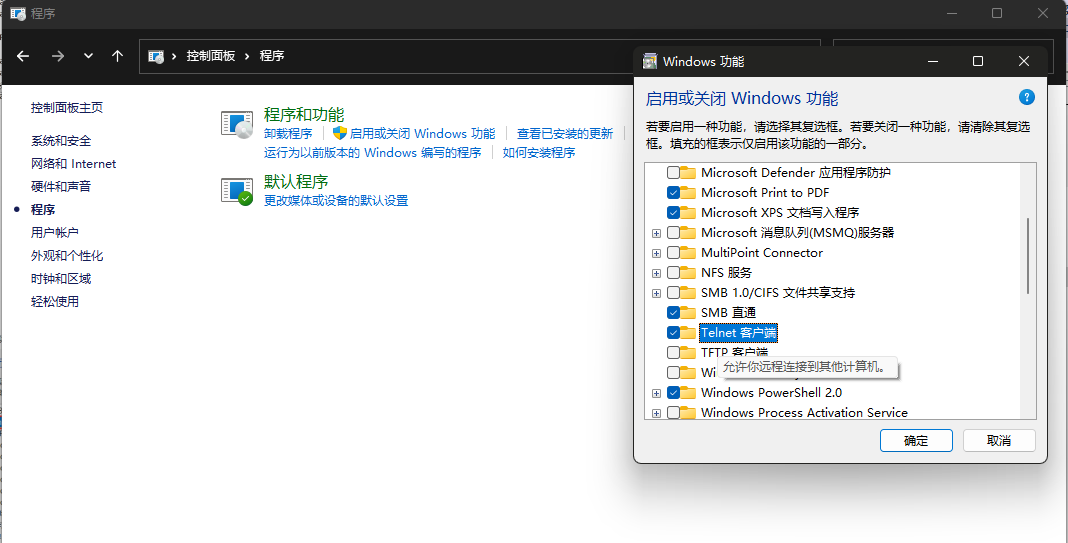Select Telnet 客户端 row label
This screenshot has height=543, width=1068.
738,332
